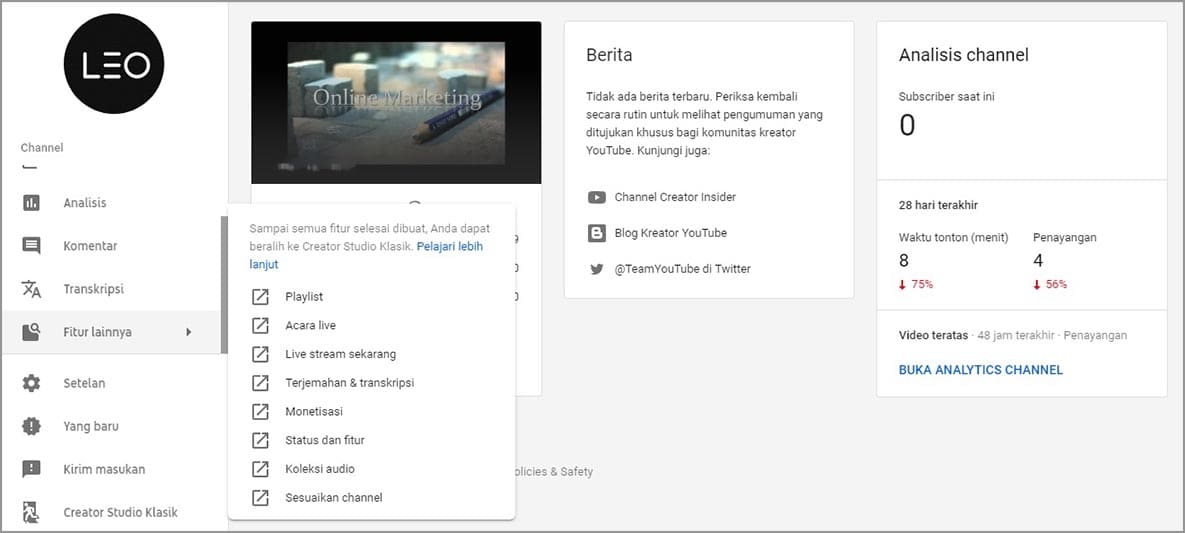Click the Setelan gear icon
This screenshot has width=1185, height=533.
coord(32,383)
